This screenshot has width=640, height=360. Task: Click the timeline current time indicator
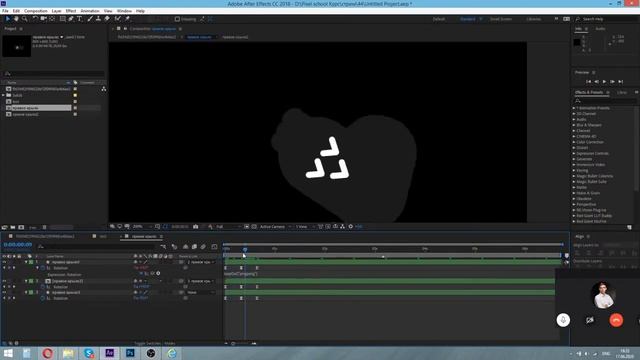tap(245, 249)
